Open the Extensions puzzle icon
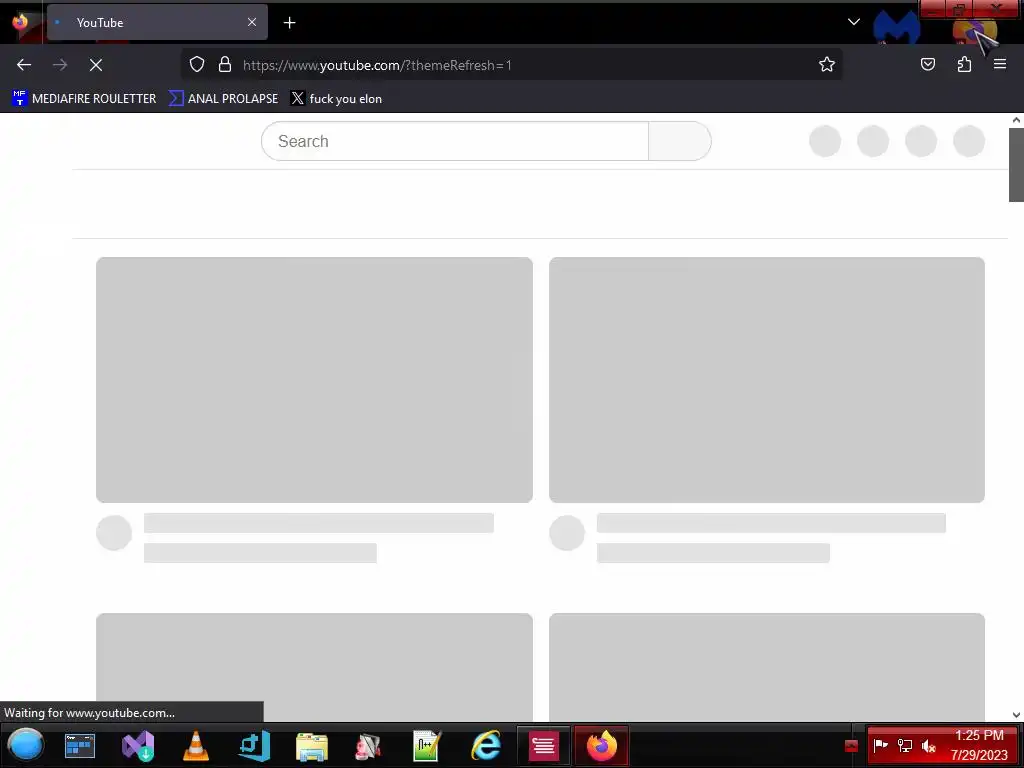Viewport: 1024px width, 768px height. 964,64
